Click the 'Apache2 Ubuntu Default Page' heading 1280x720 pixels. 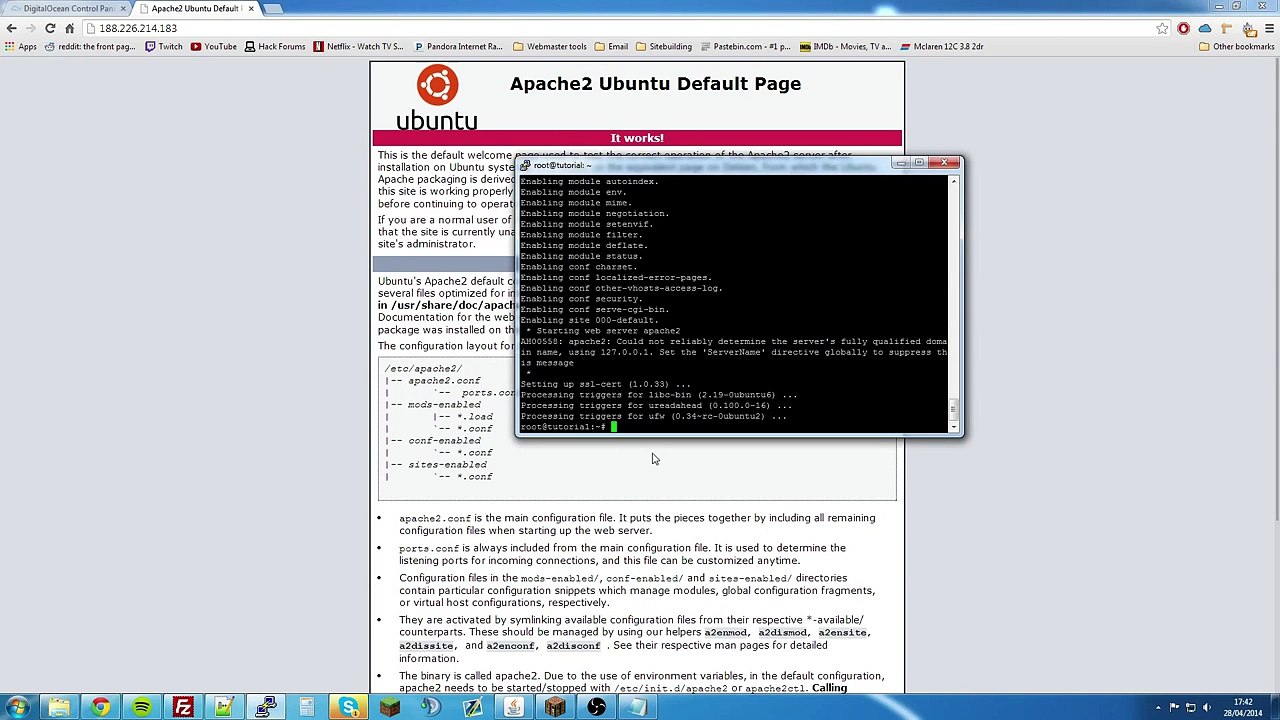pyautogui.click(x=655, y=84)
